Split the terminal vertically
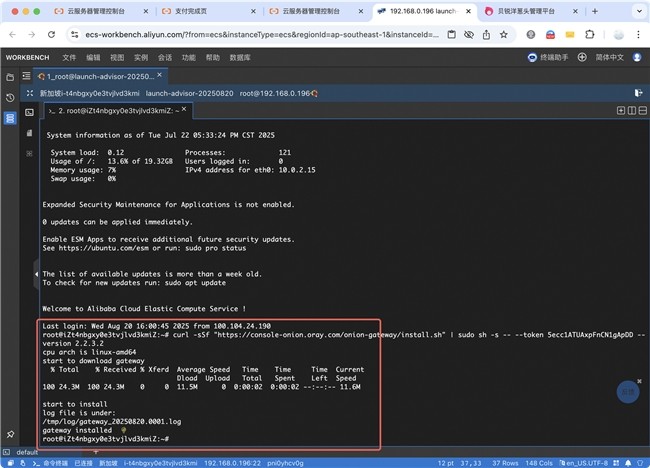The width and height of the screenshot is (650, 468). [632, 110]
